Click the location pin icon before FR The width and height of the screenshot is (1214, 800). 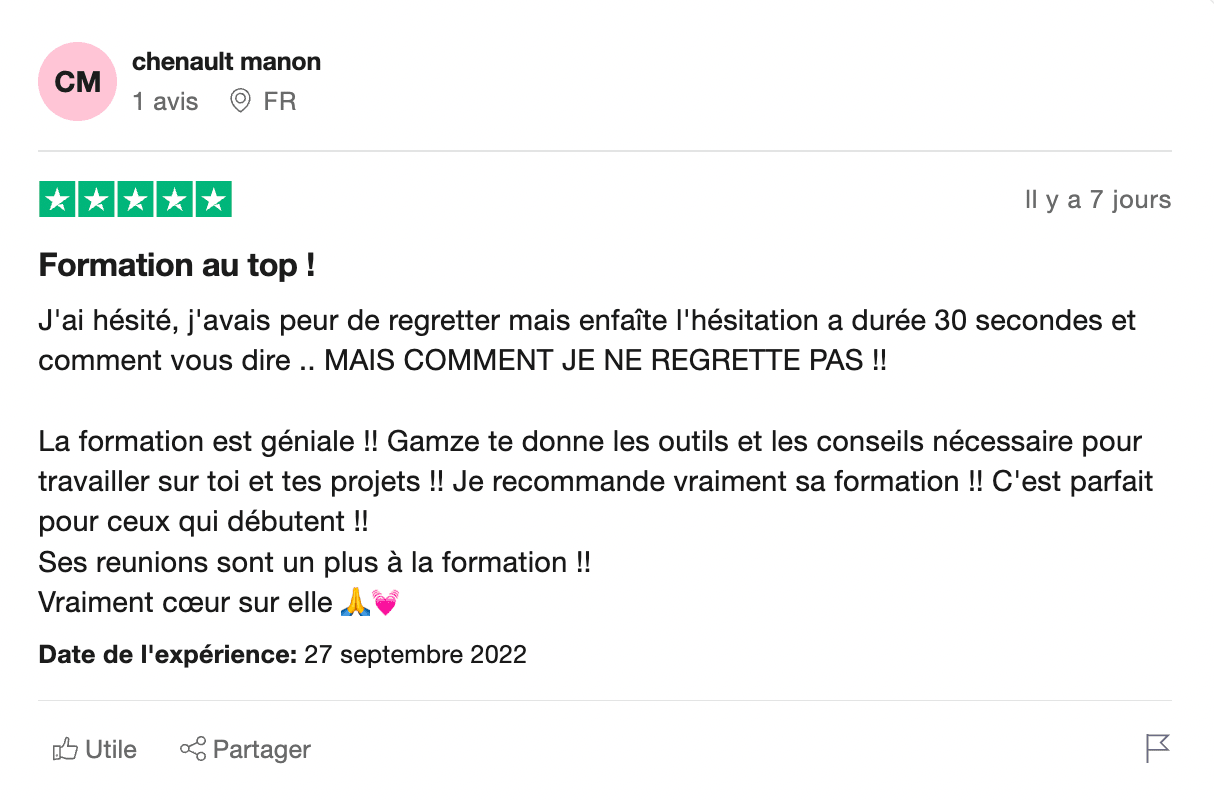tap(240, 101)
